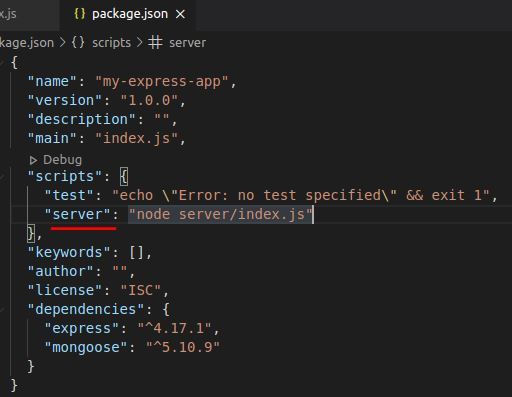
Task: Click the "my-express-app" name value
Action: click(x=162, y=82)
